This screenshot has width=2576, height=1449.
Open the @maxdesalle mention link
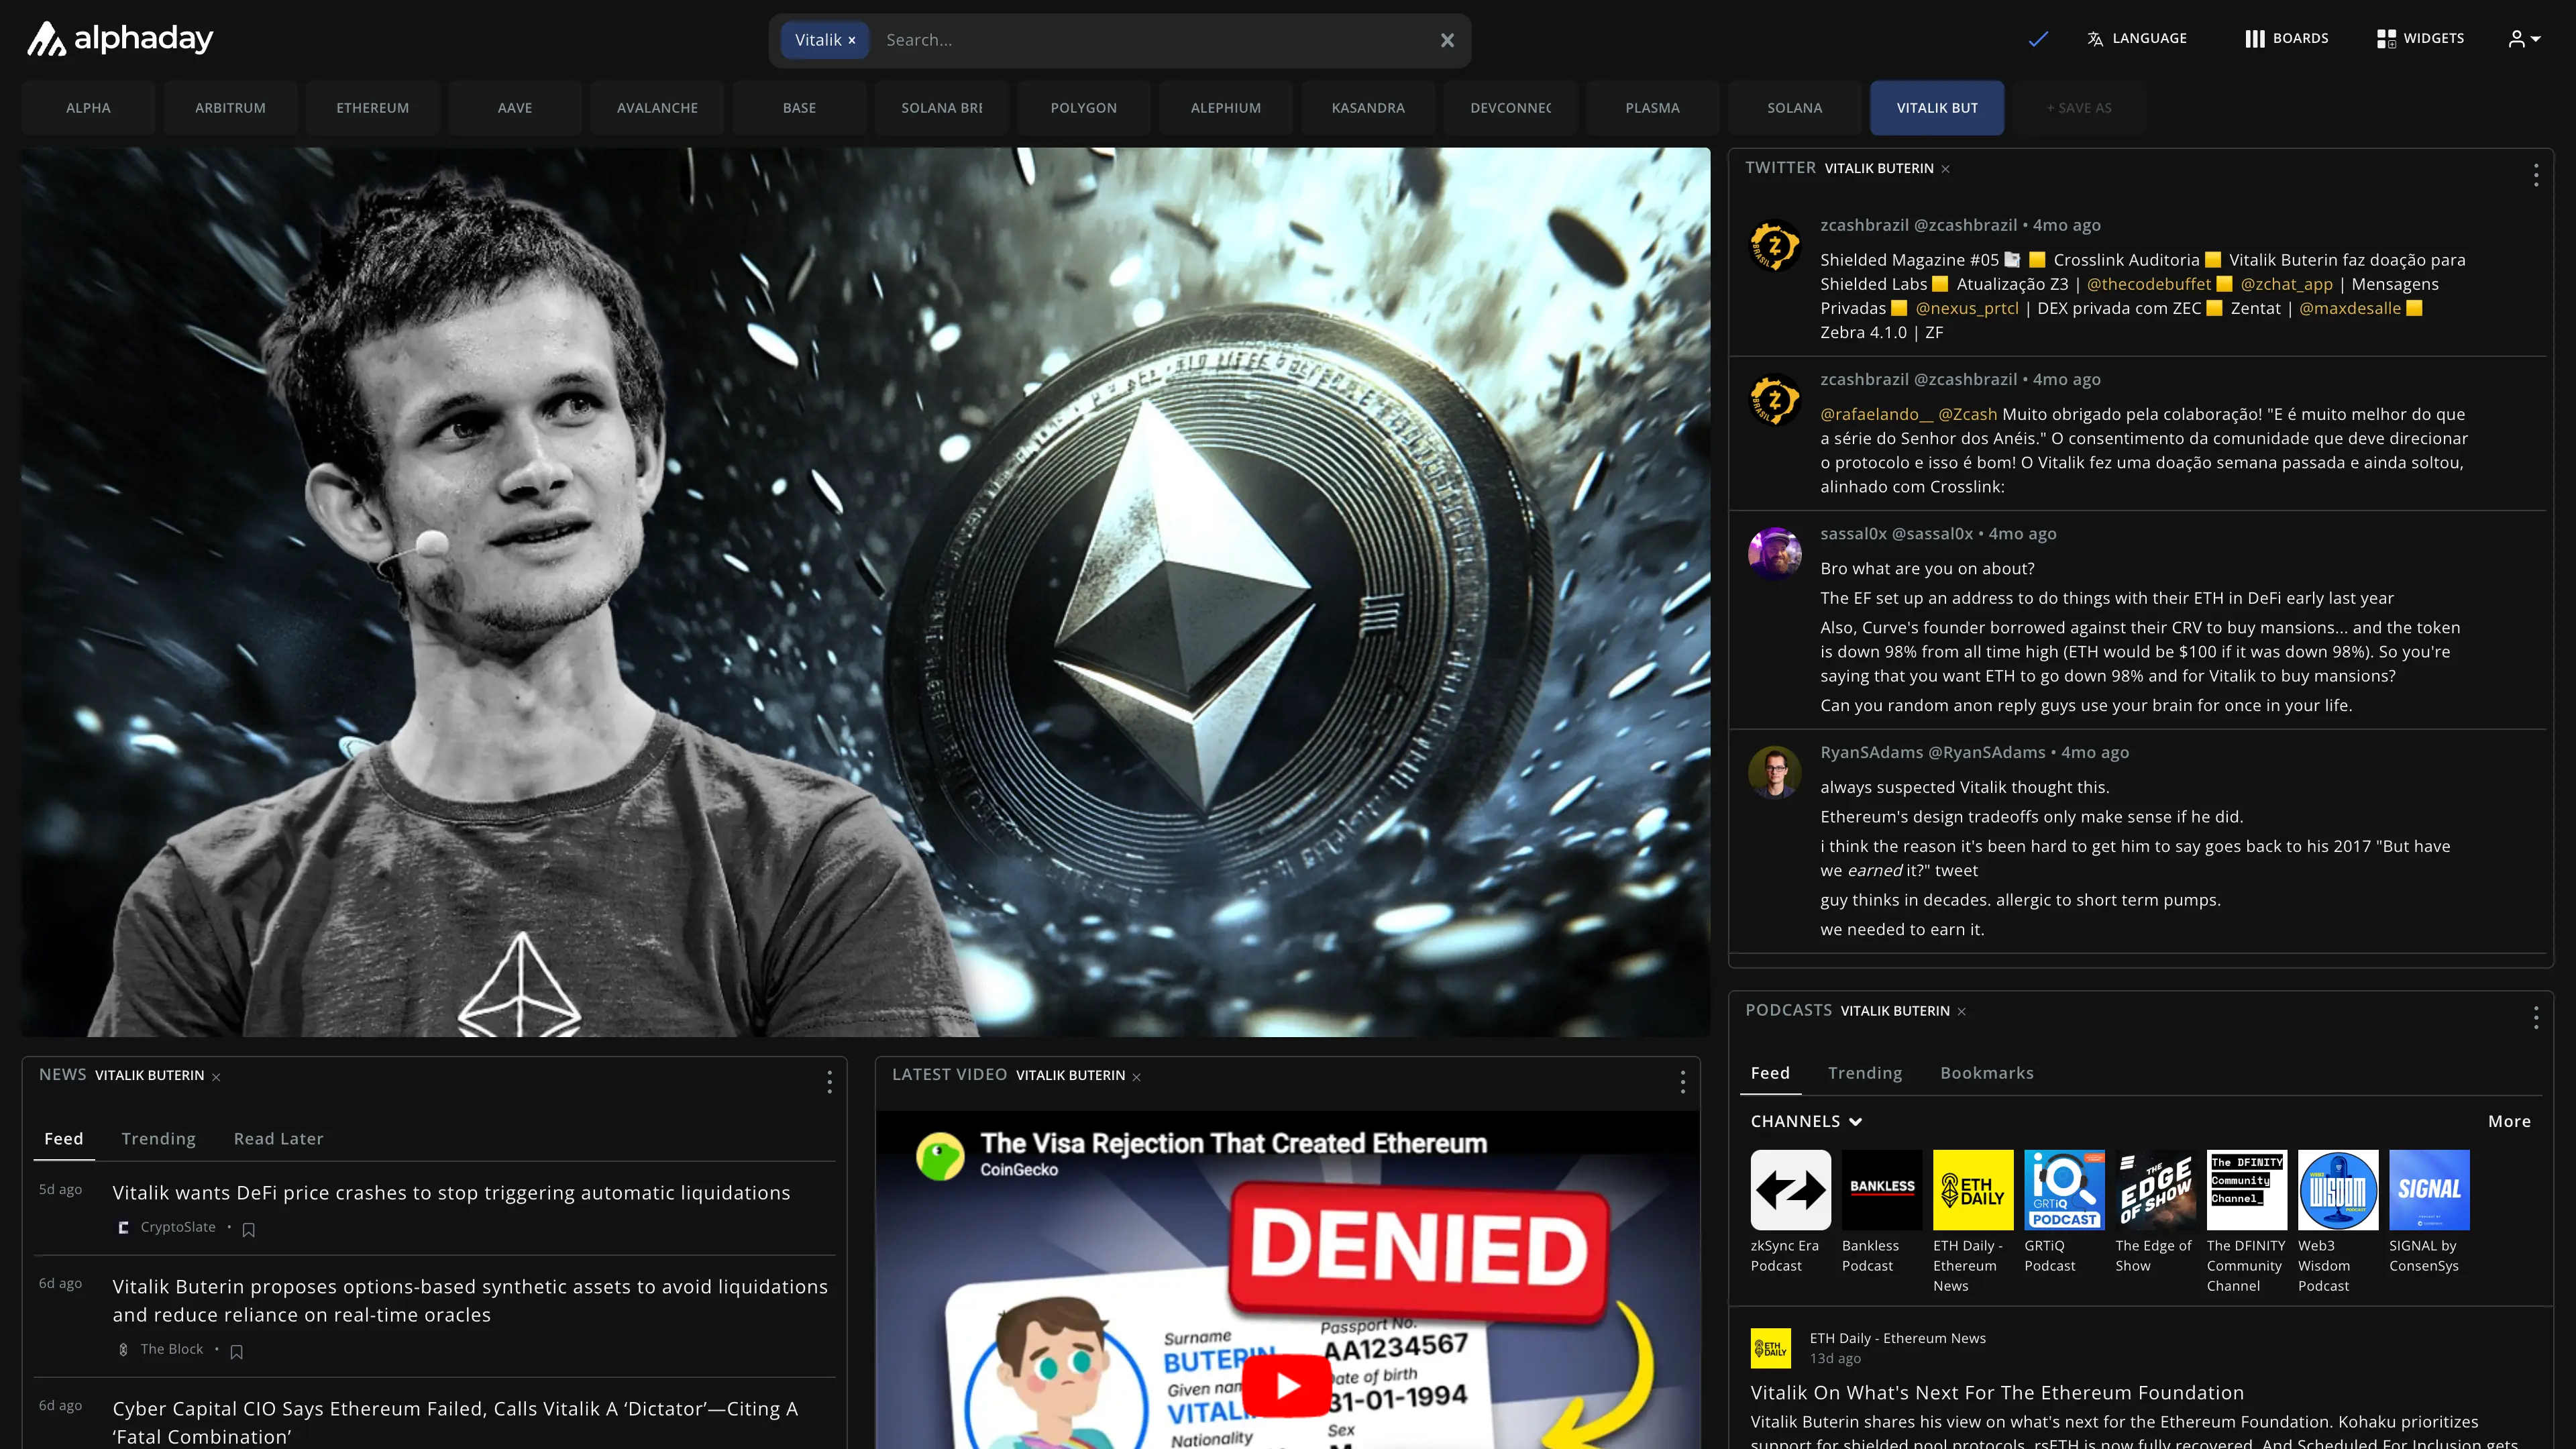[2350, 308]
